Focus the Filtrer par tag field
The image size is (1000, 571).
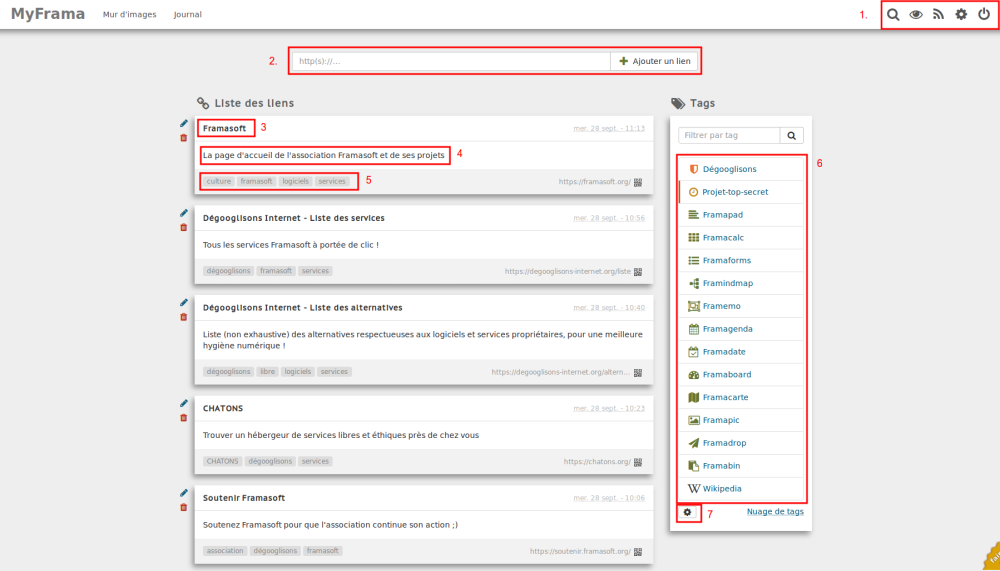pyautogui.click(x=729, y=135)
